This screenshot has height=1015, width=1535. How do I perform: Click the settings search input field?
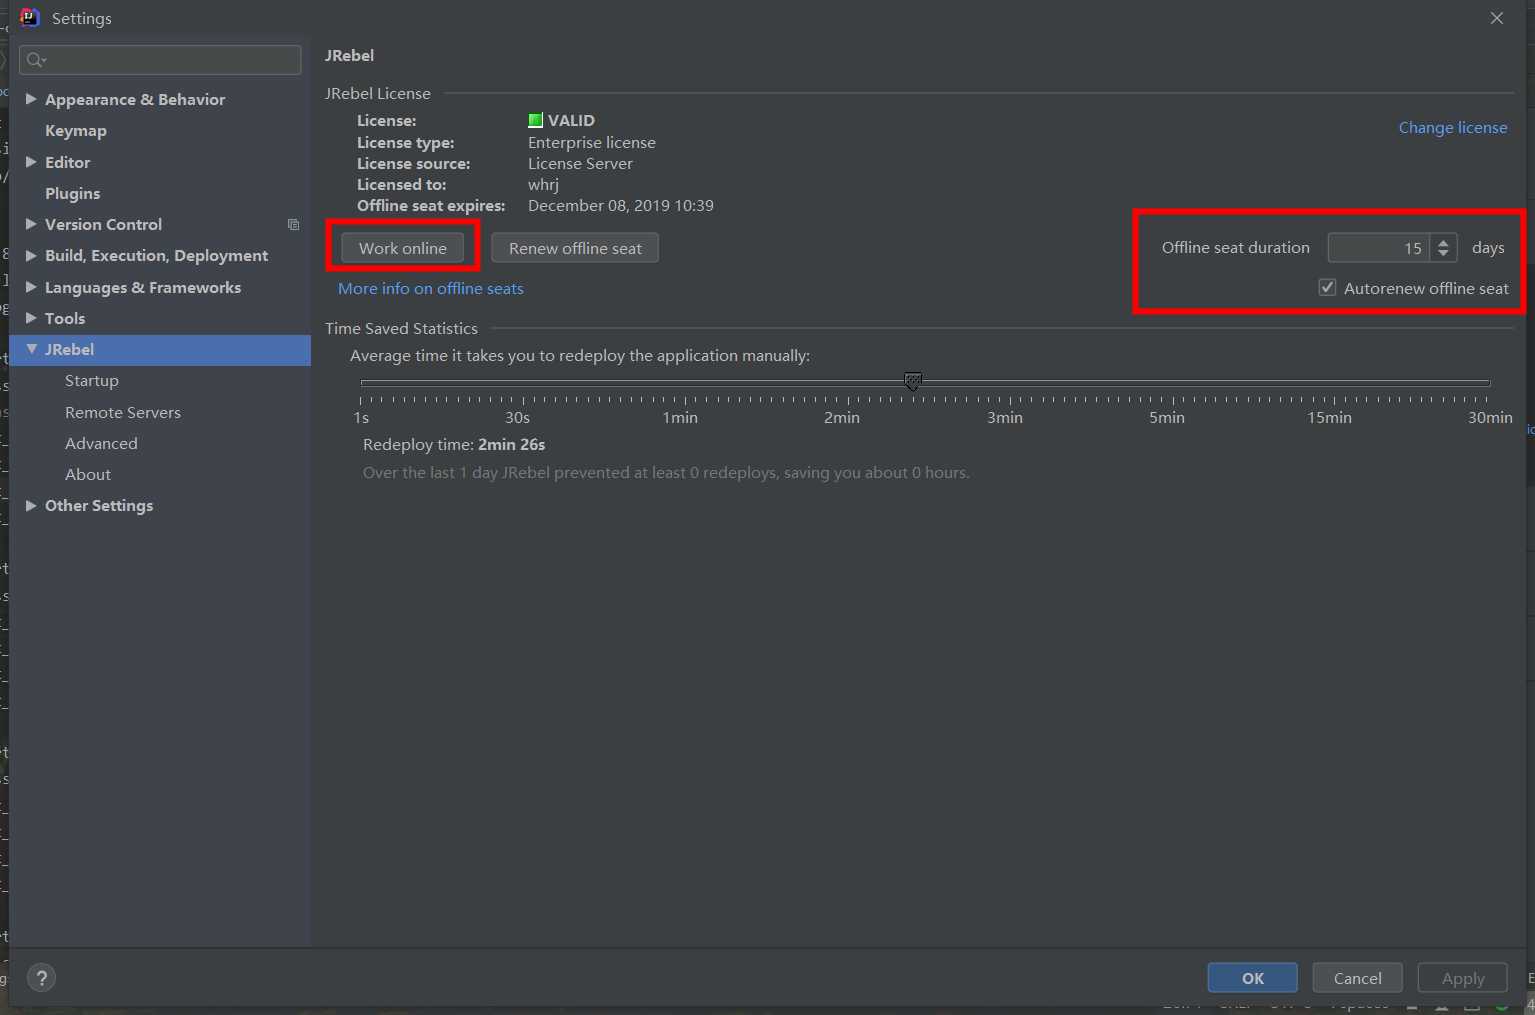160,60
